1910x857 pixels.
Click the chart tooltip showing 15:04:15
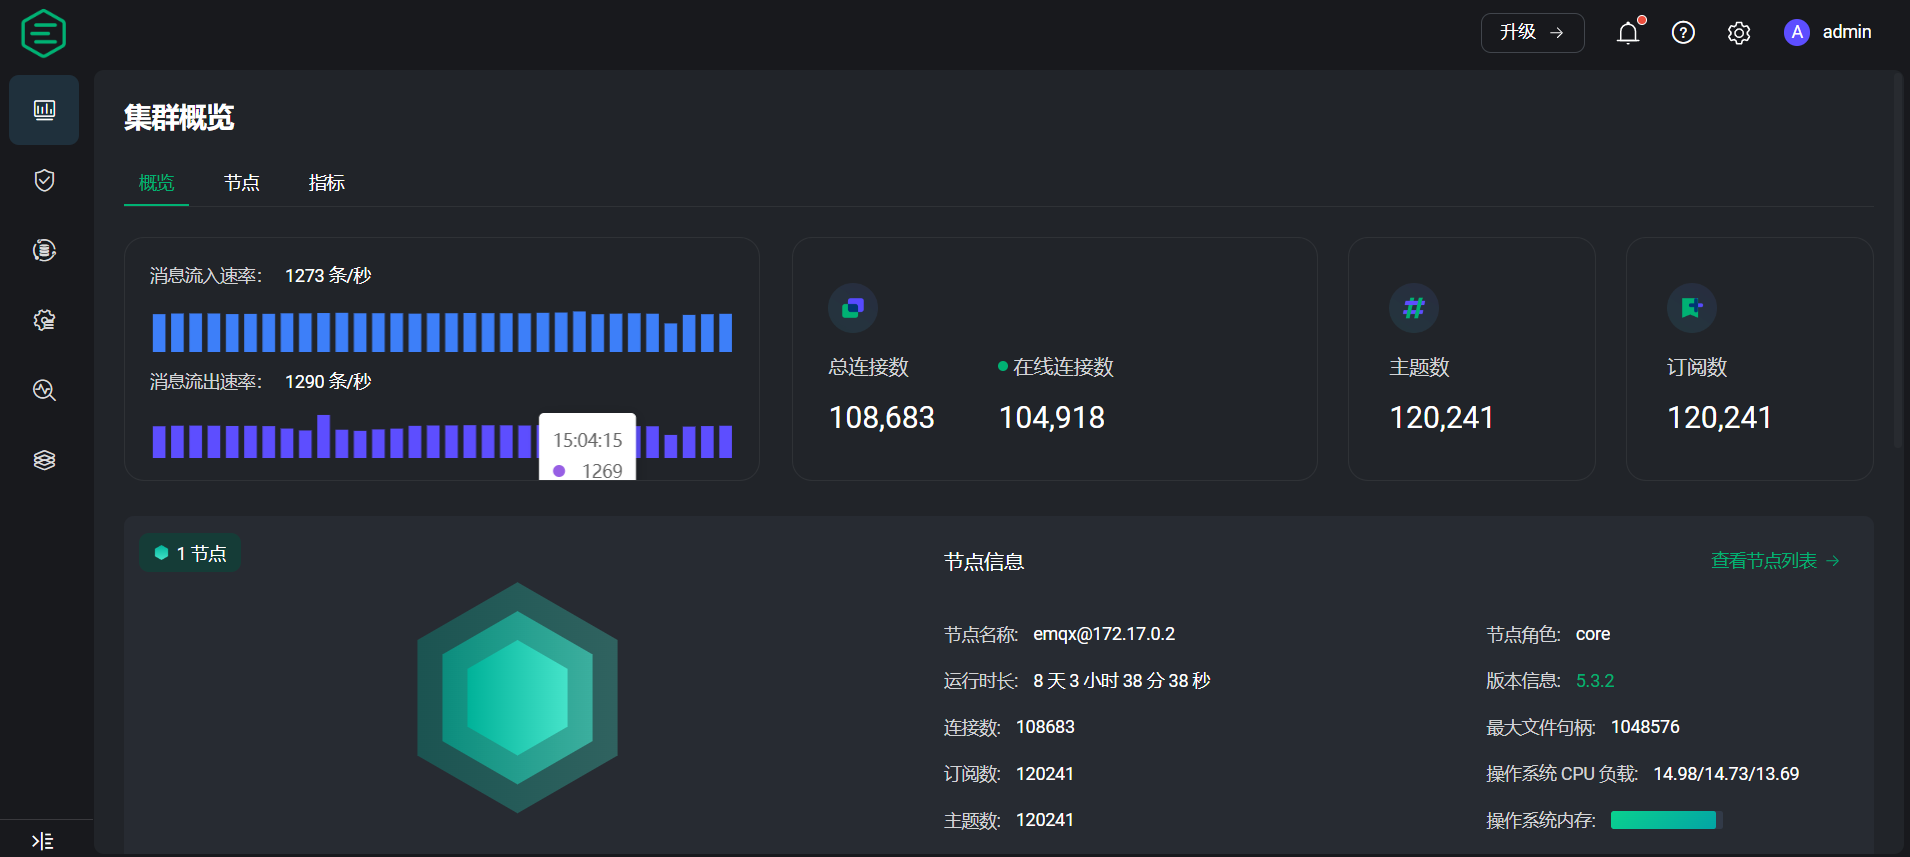tap(587, 447)
